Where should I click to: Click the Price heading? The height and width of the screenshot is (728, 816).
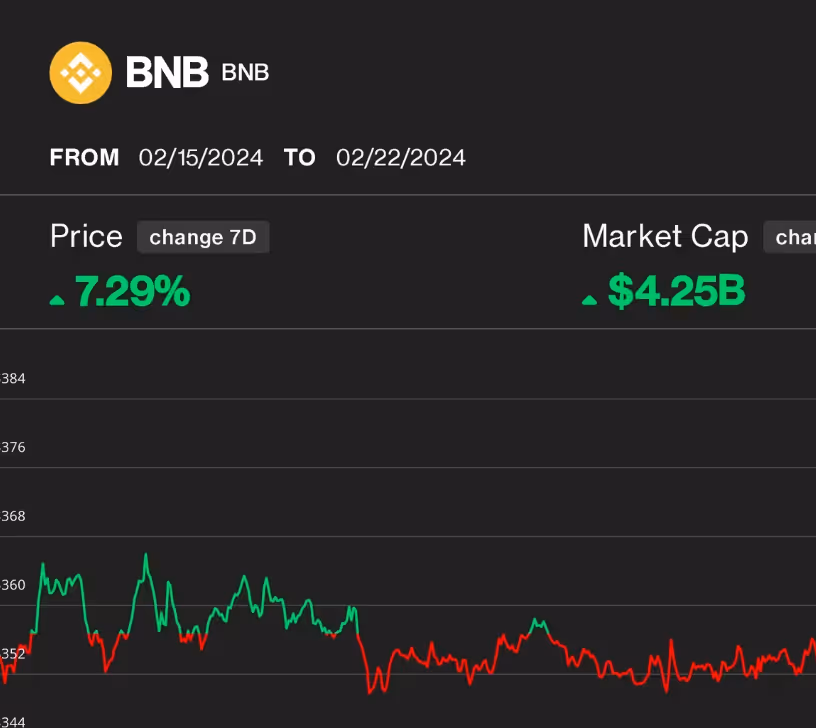click(86, 237)
